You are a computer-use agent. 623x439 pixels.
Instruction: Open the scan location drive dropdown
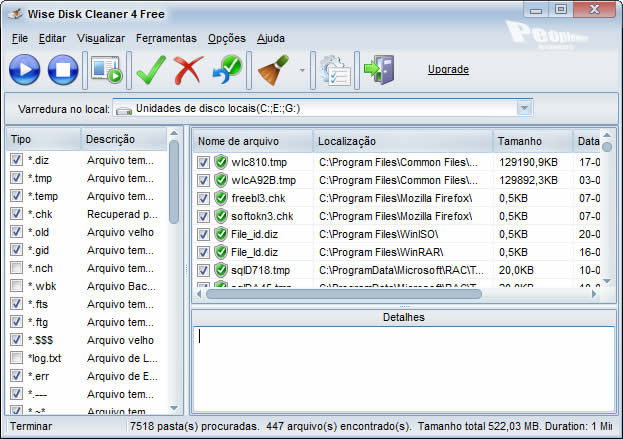point(525,108)
